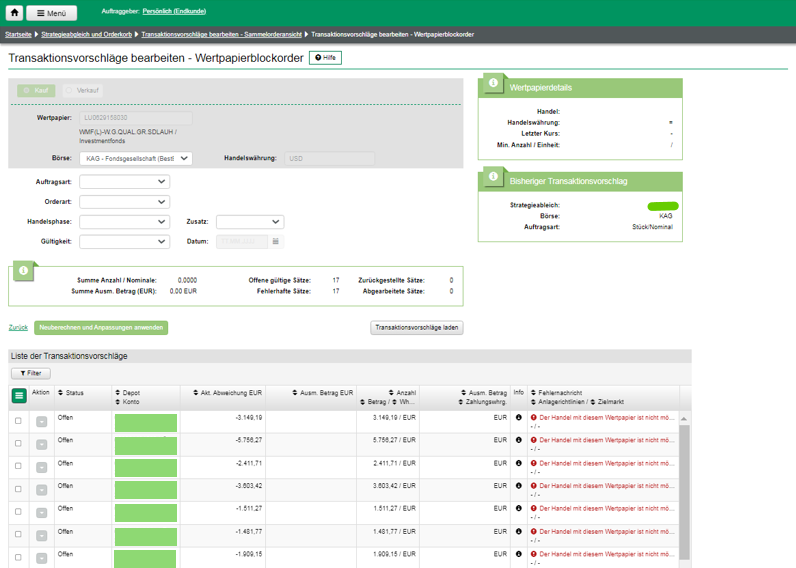The height and width of the screenshot is (568, 796).
Task: Sort by Akt. Abweichung EUR
Action: (x=227, y=393)
